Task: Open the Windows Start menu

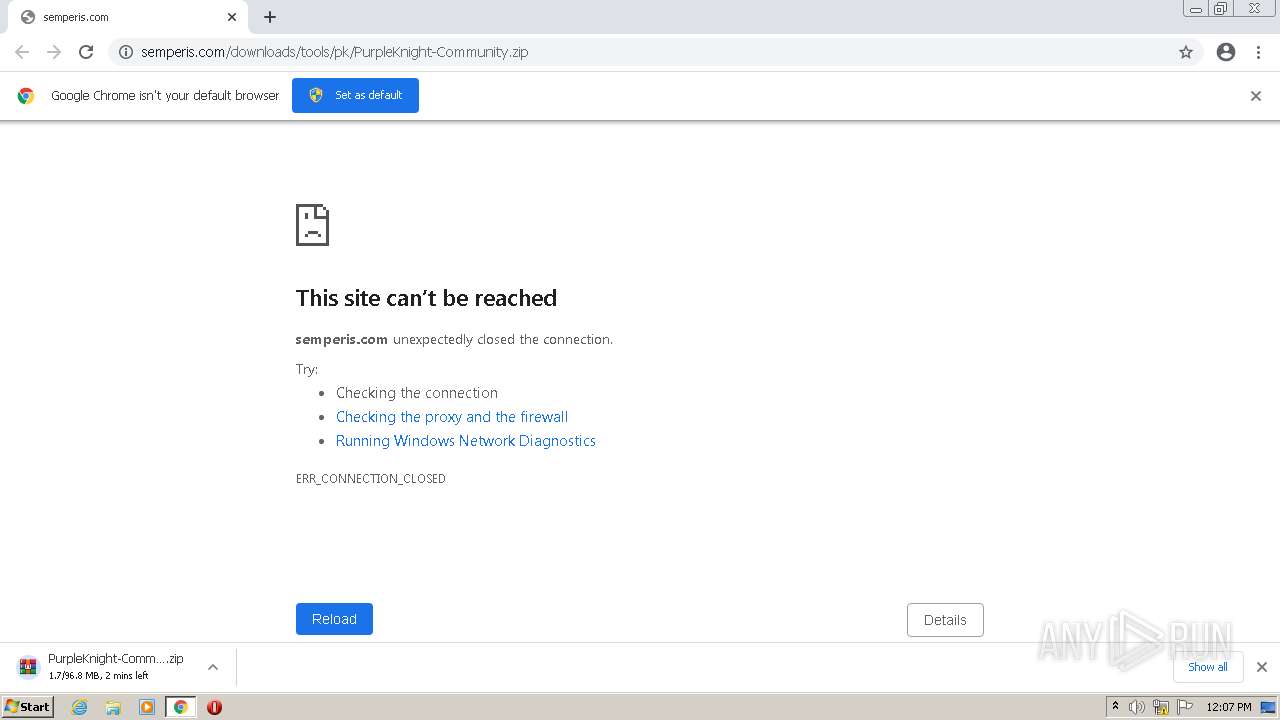Action: coord(28,707)
